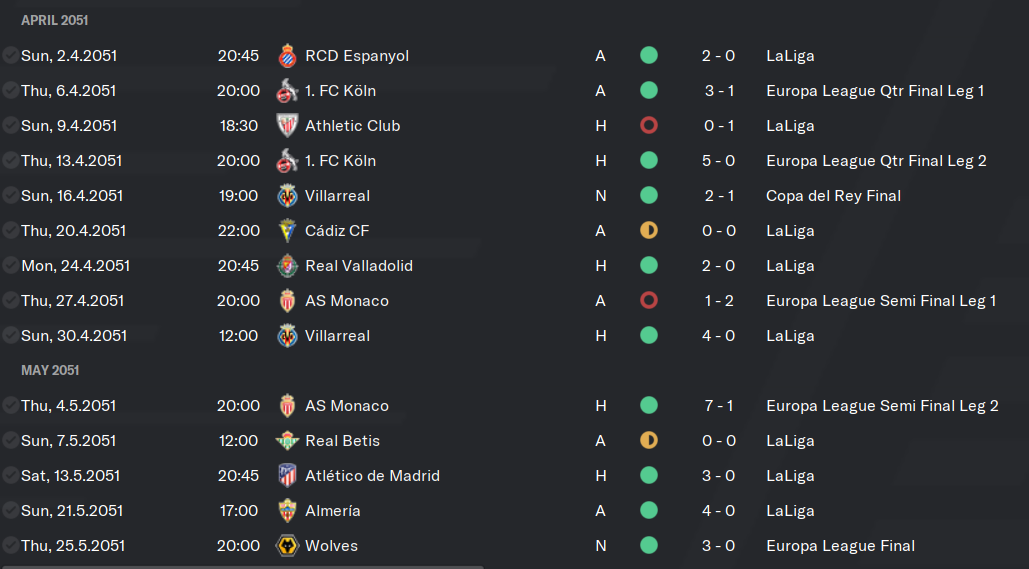Click the orange draw indicator for Cádiz CF
1029x569 pixels.
tap(649, 230)
